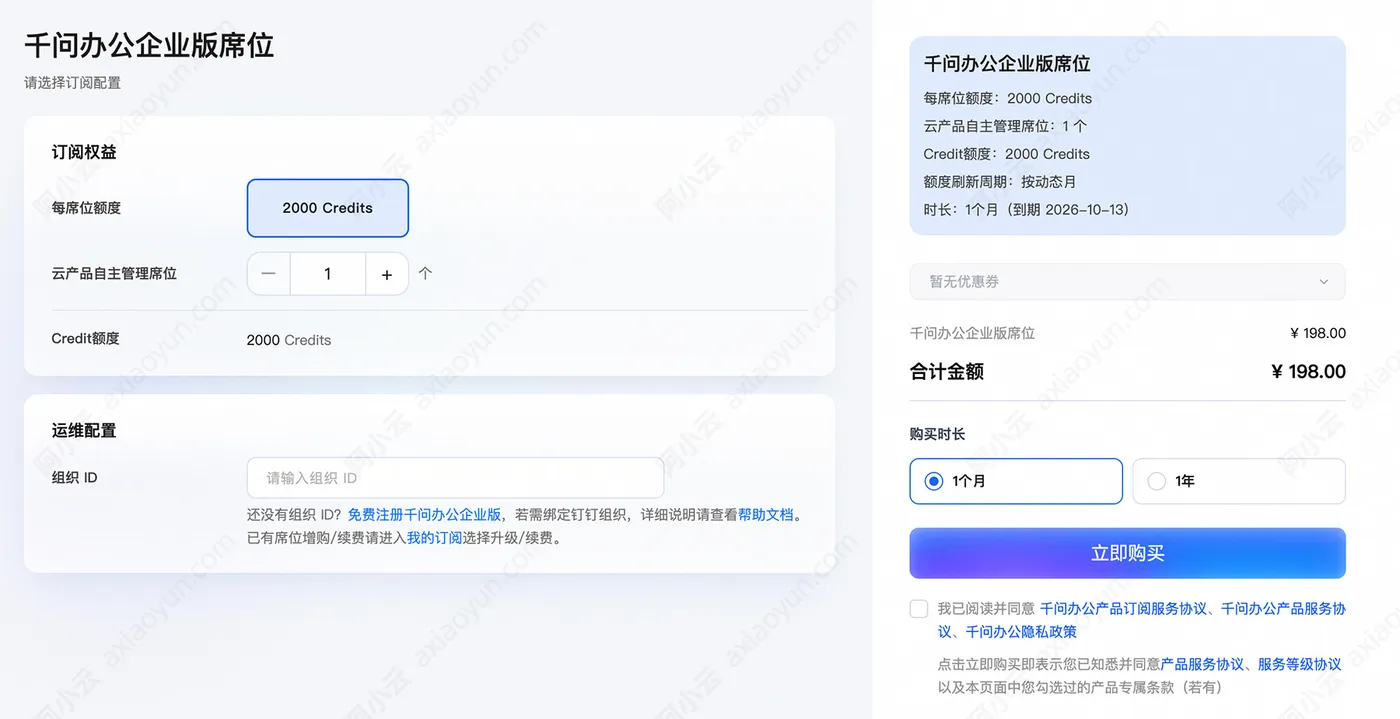This screenshot has width=1400, height=719.
Task: Select the 1个月 purchase duration
Action: [x=1016, y=481]
